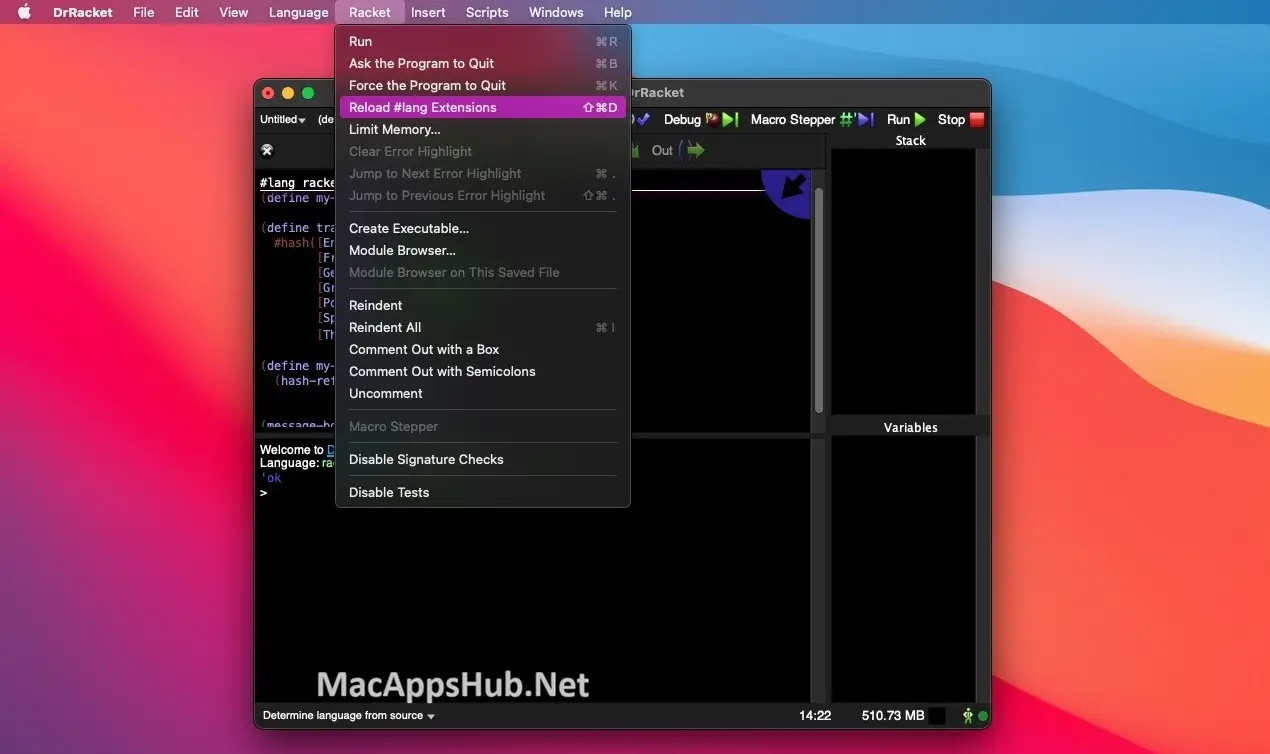Choose Comment Out with Semicolons
This screenshot has width=1270, height=754.
[483, 371]
